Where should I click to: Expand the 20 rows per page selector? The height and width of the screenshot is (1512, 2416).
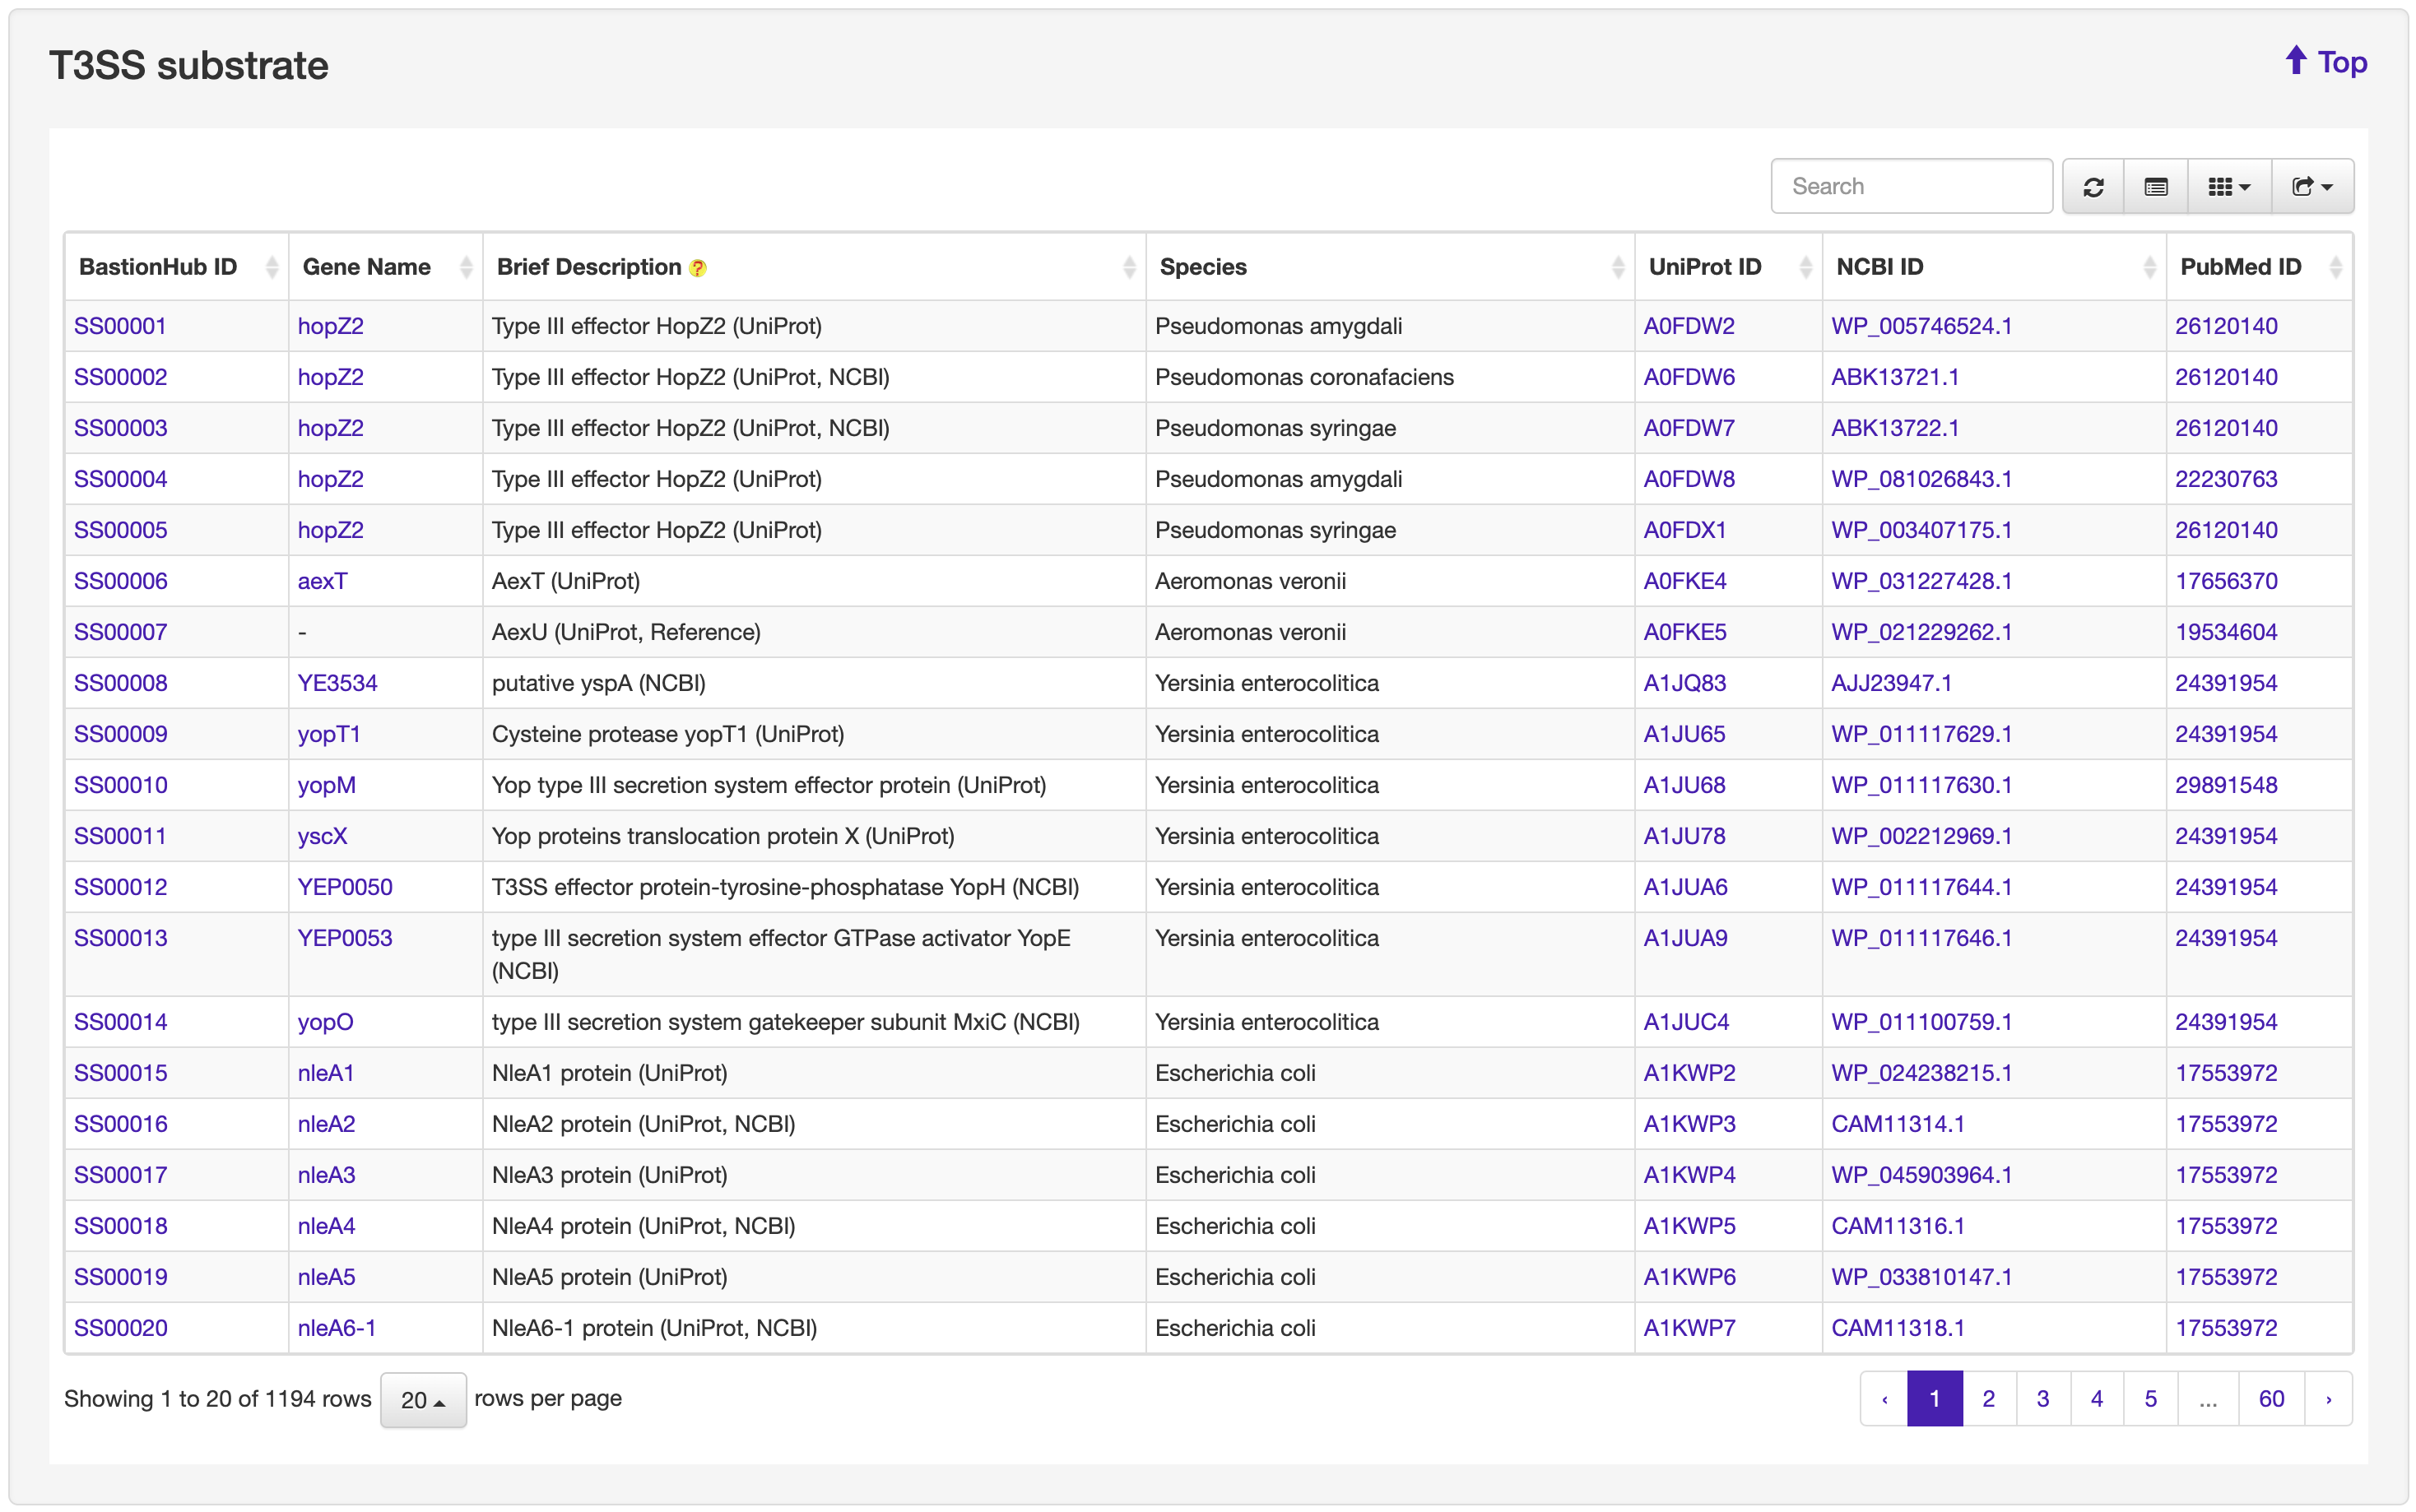(423, 1399)
